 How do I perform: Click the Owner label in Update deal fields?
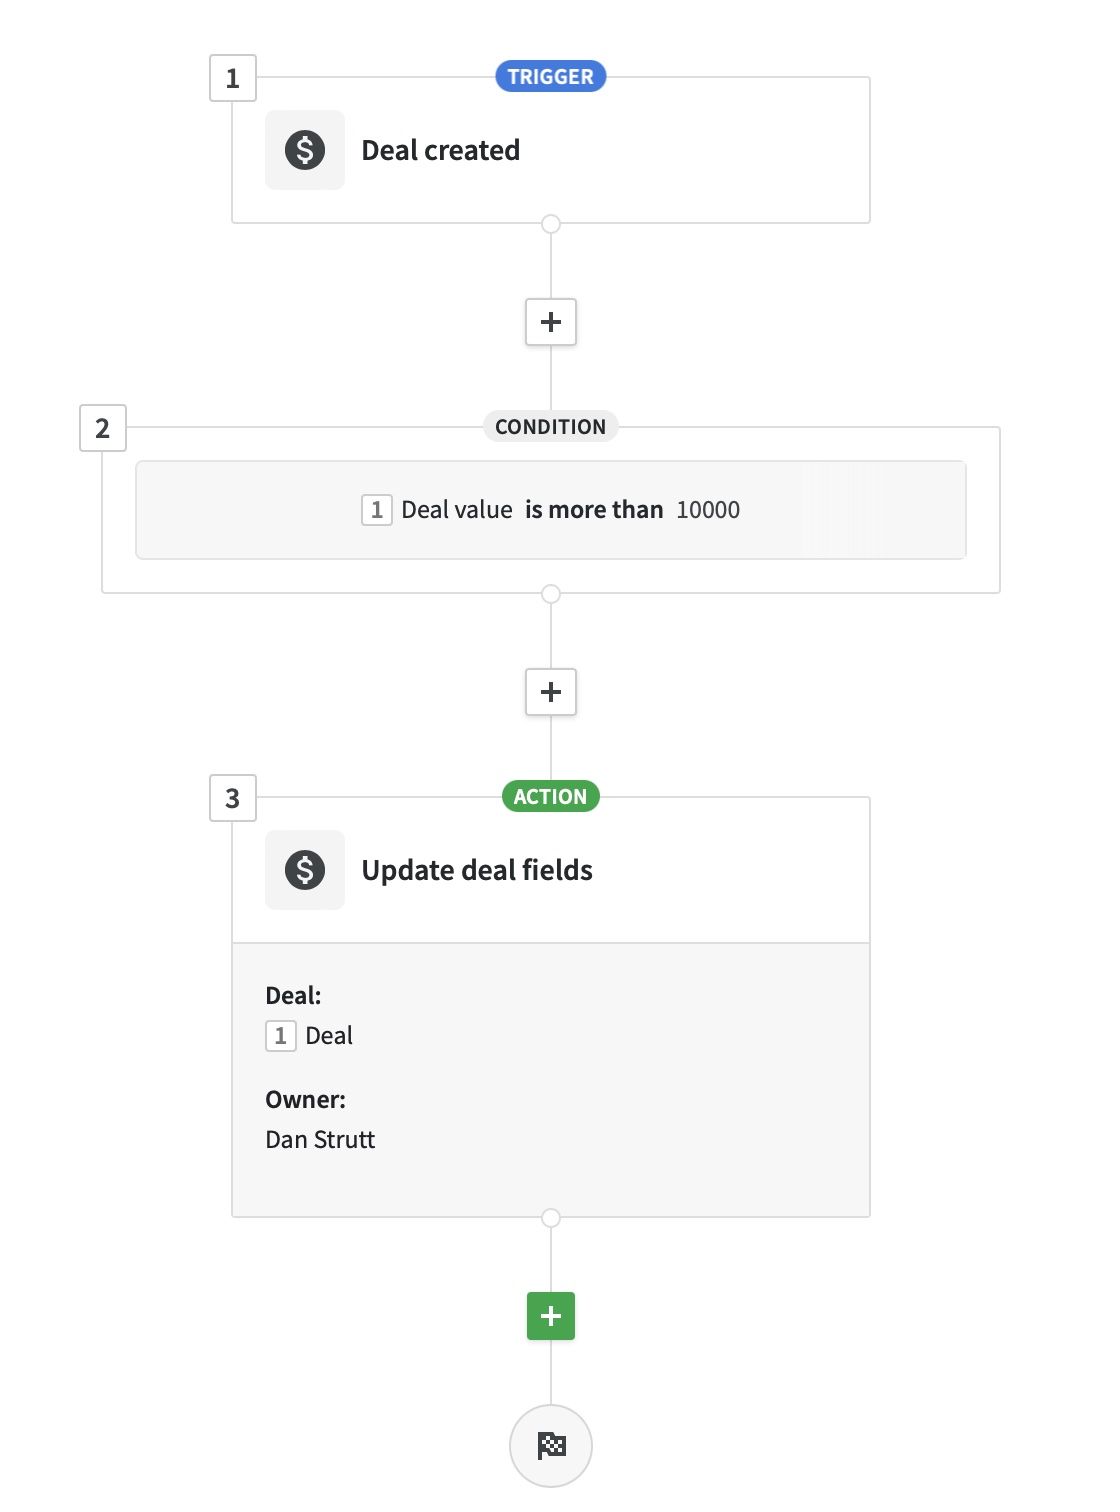[x=306, y=1099]
